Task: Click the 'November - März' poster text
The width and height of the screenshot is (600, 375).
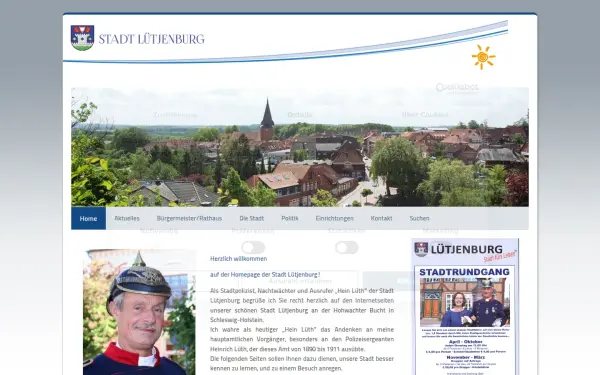Action: coord(465,357)
